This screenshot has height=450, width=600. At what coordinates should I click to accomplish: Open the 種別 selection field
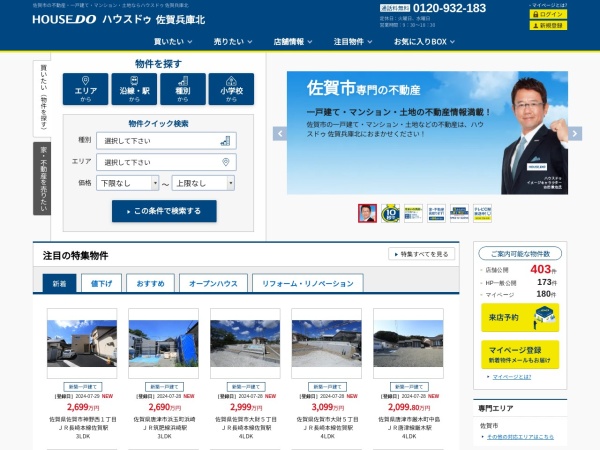pos(166,141)
